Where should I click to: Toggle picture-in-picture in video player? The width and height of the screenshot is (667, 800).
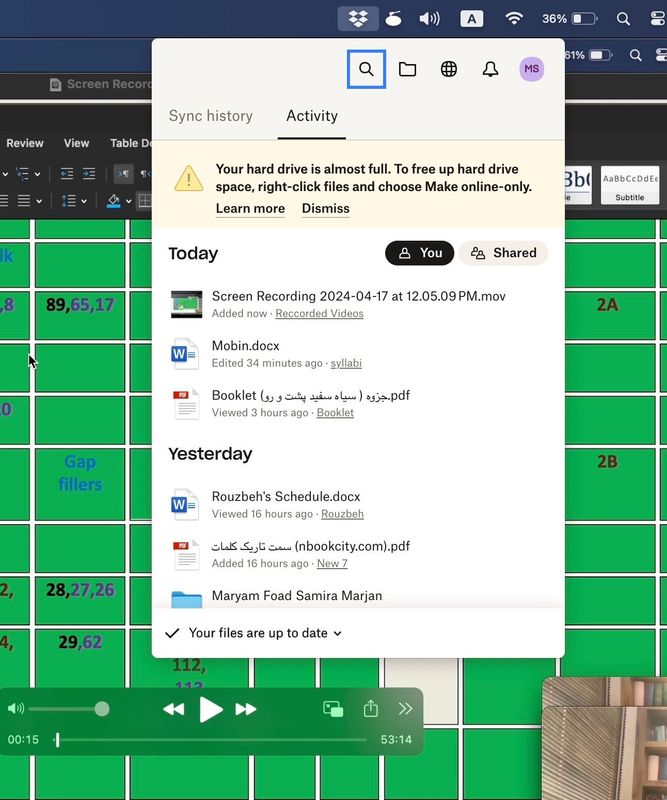pos(333,709)
